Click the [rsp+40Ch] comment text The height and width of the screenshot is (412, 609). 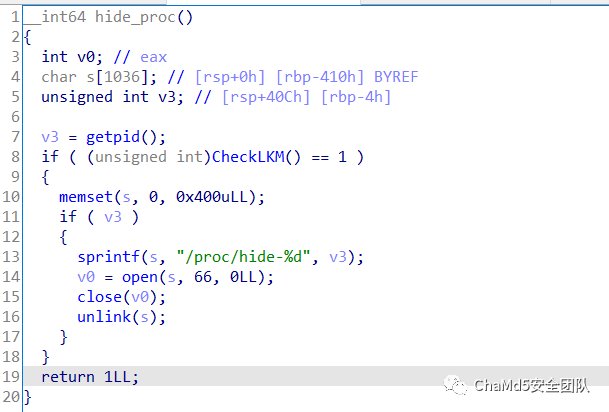click(266, 97)
